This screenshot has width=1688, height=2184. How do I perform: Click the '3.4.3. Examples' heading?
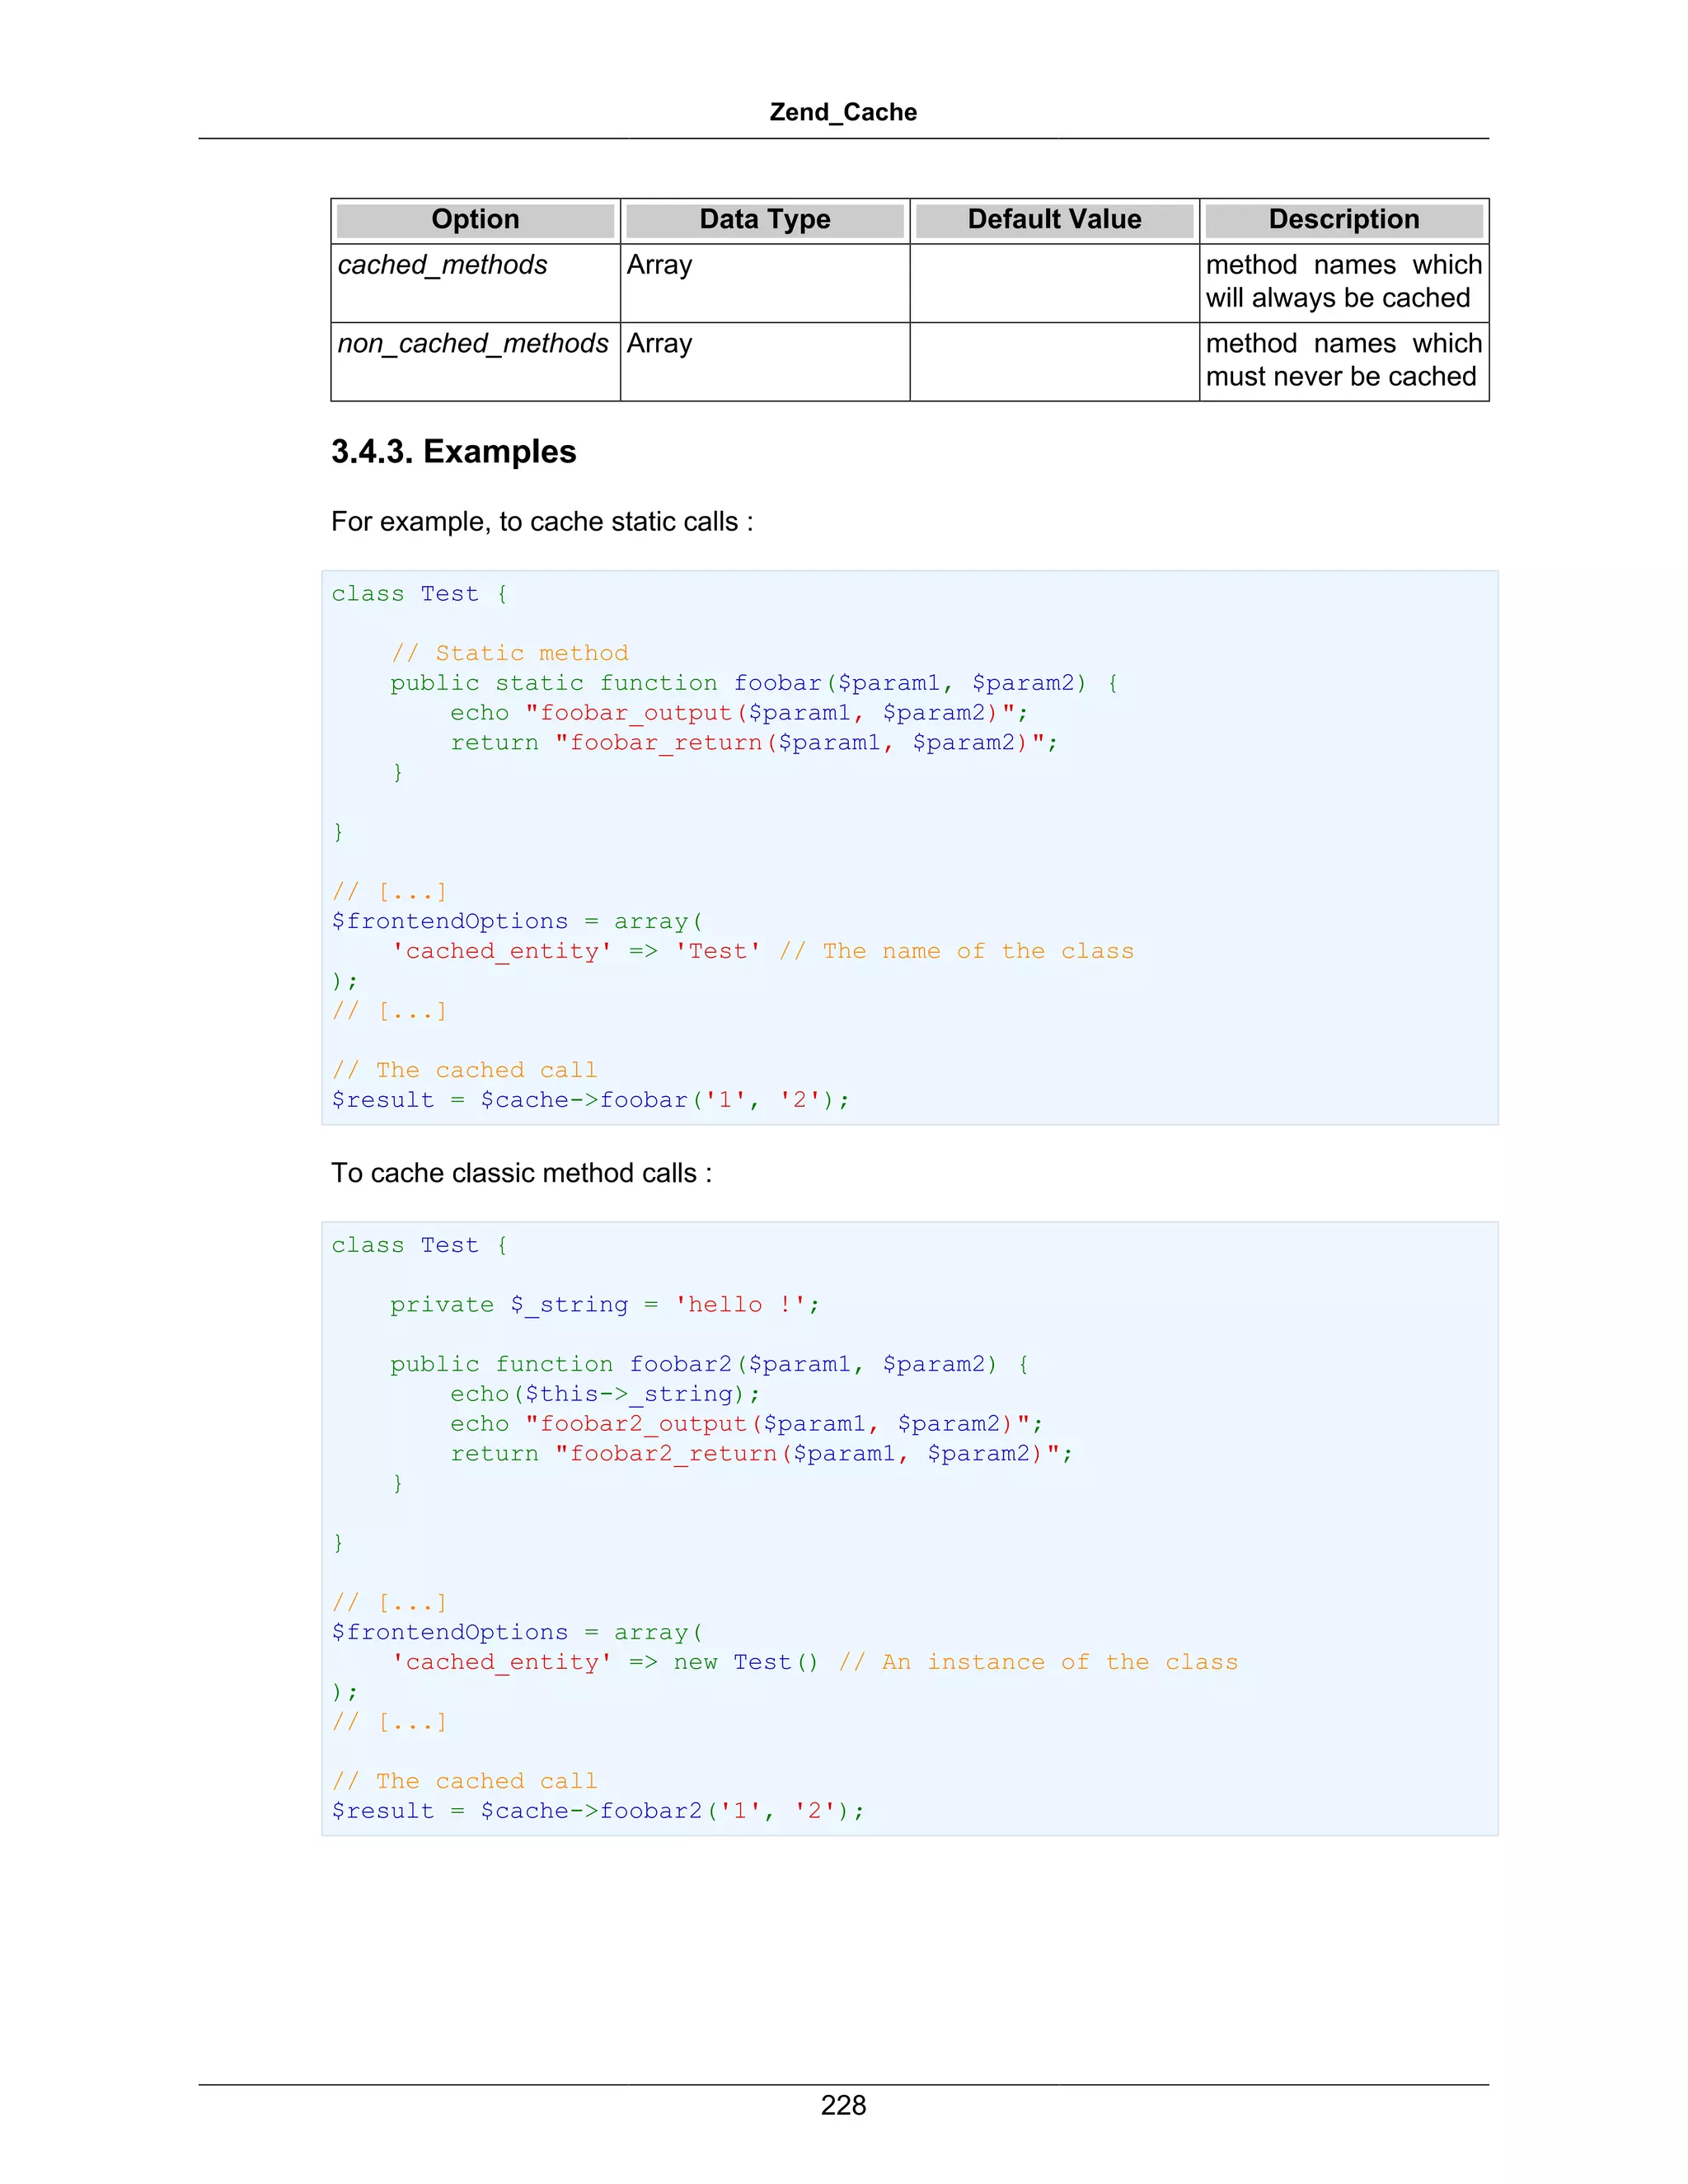coord(454,452)
